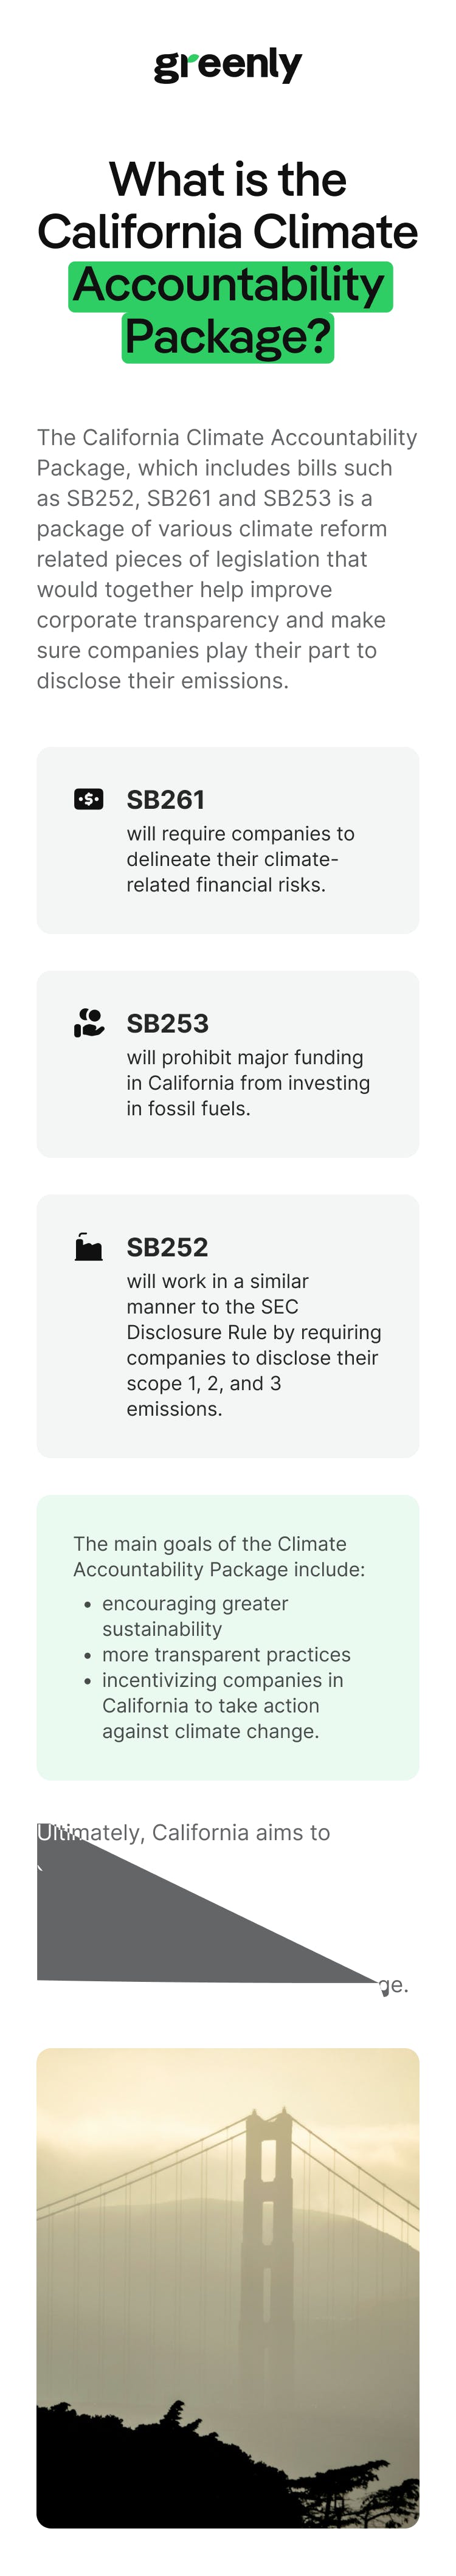Click the "What is the" title line
This screenshot has width=456, height=2576.
[x=228, y=180]
